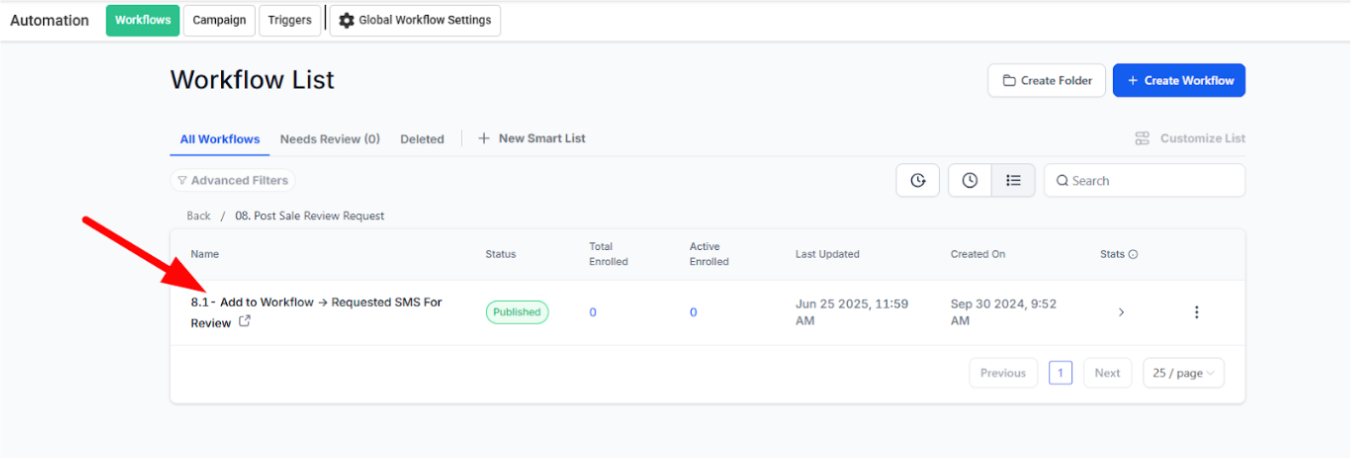Click the Sep 30 2024 created date
This screenshot has width=1355, height=458.
(x=1003, y=312)
